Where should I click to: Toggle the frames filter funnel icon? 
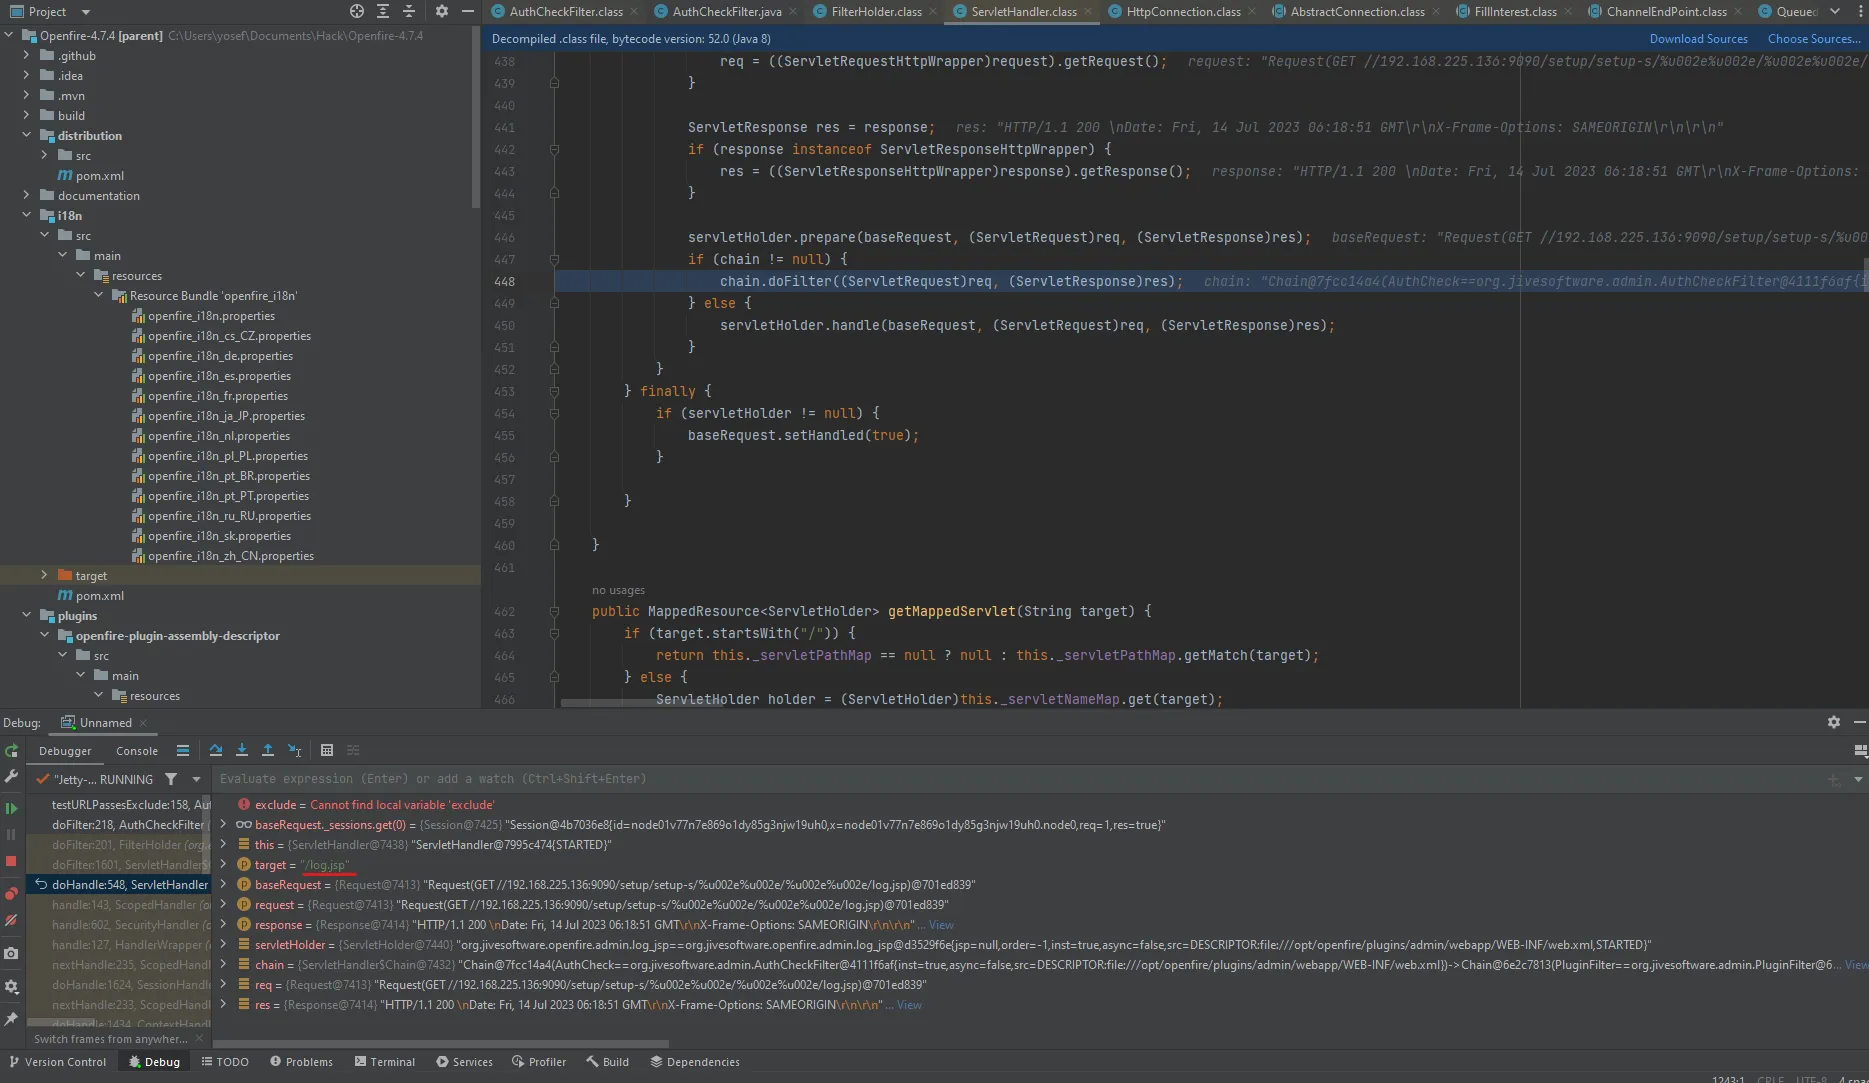pos(171,779)
